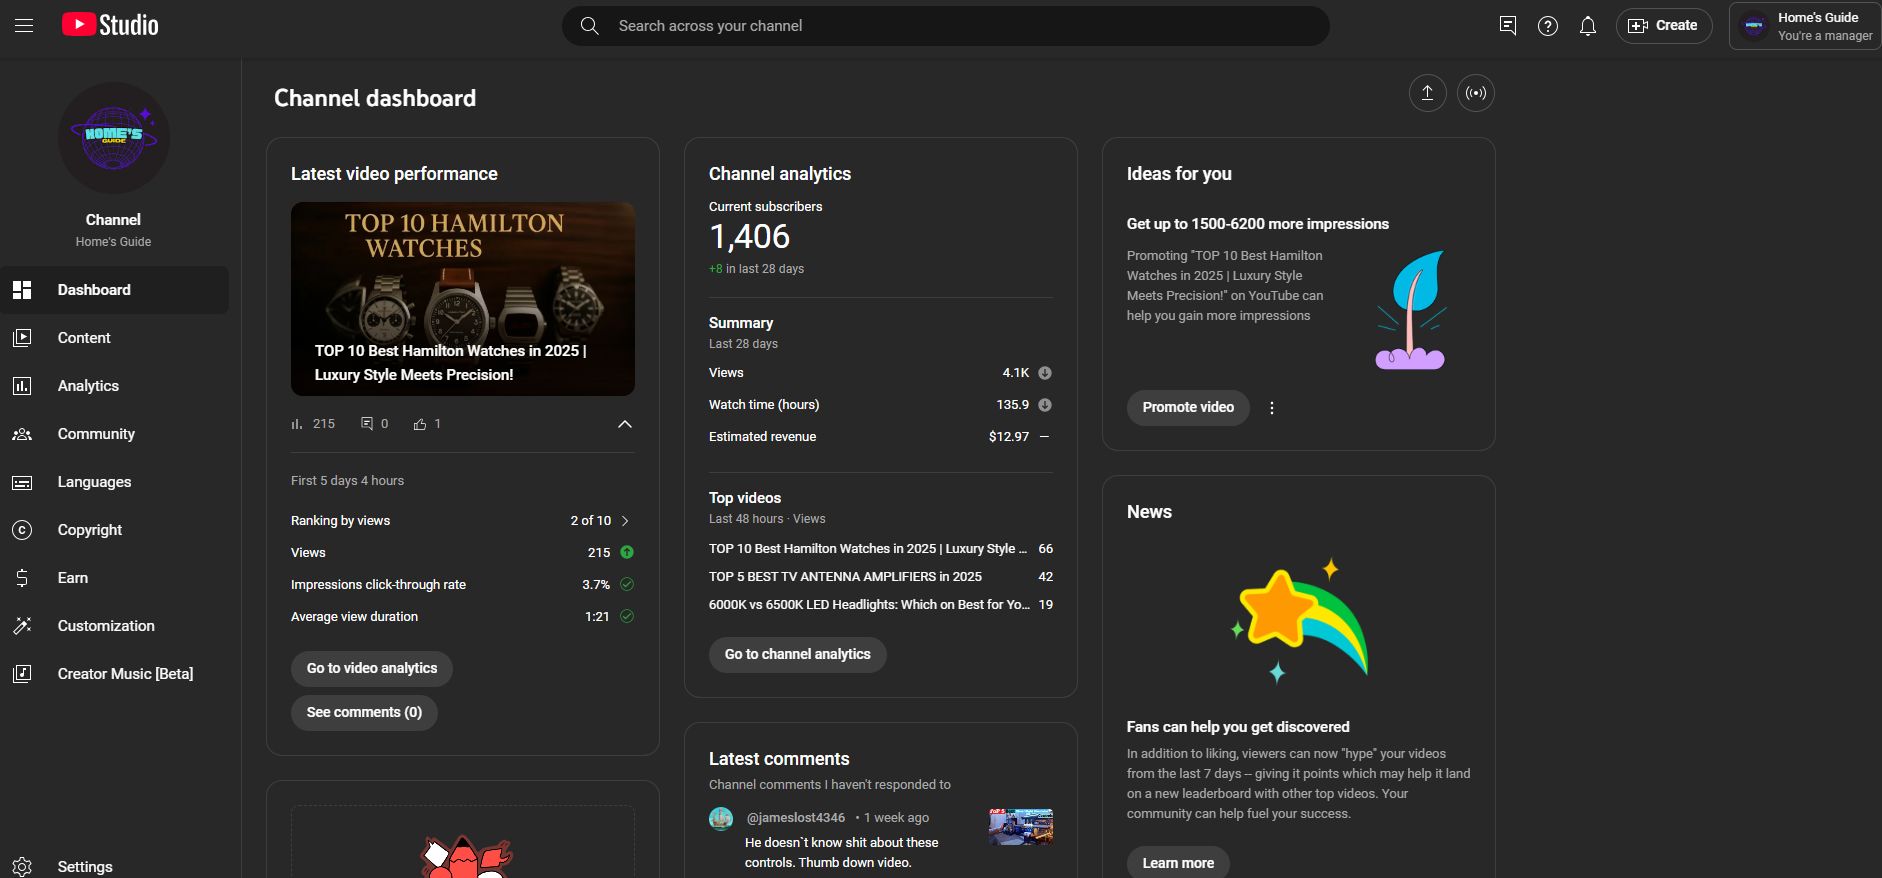
Task: Click Fans can help you get discovered headline
Action: tap(1238, 727)
